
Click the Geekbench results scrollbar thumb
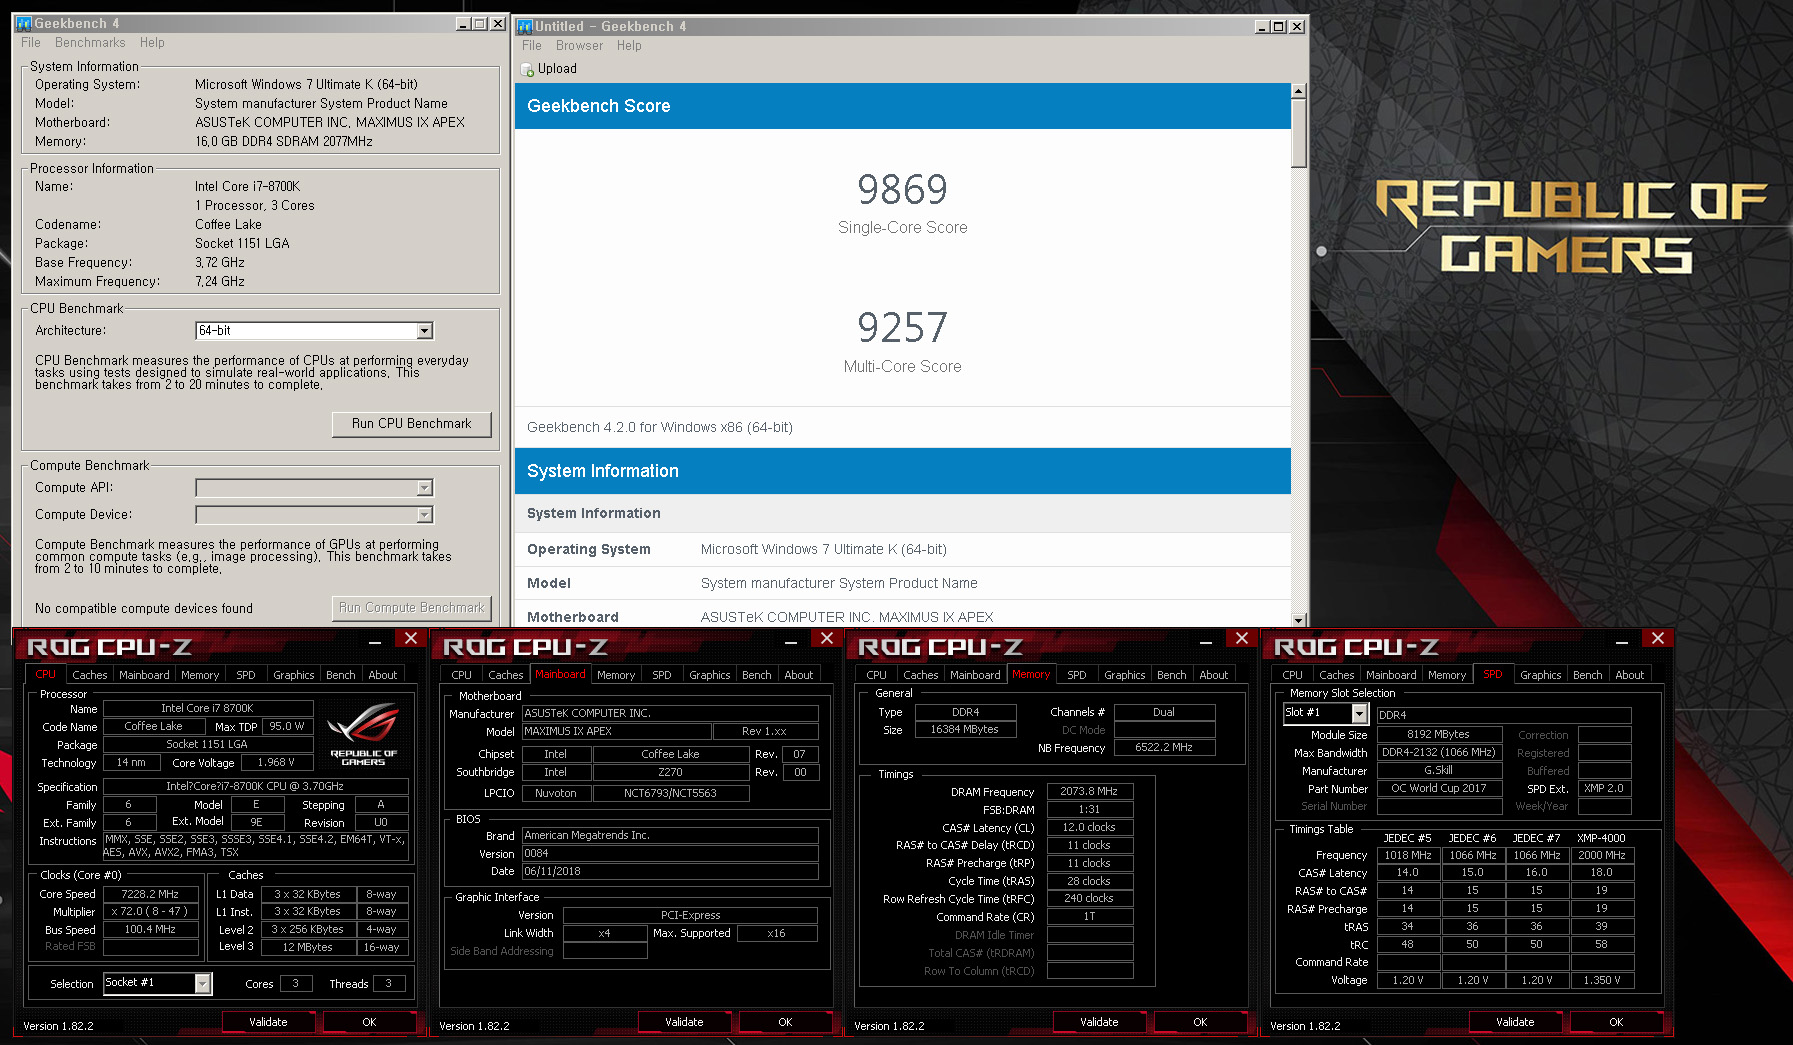click(1298, 133)
